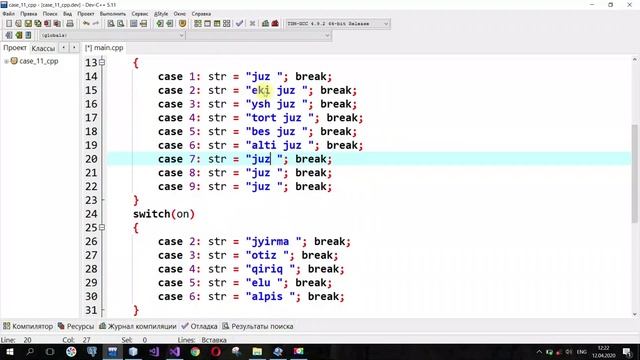Run the program with the Run icon

pos(207,24)
